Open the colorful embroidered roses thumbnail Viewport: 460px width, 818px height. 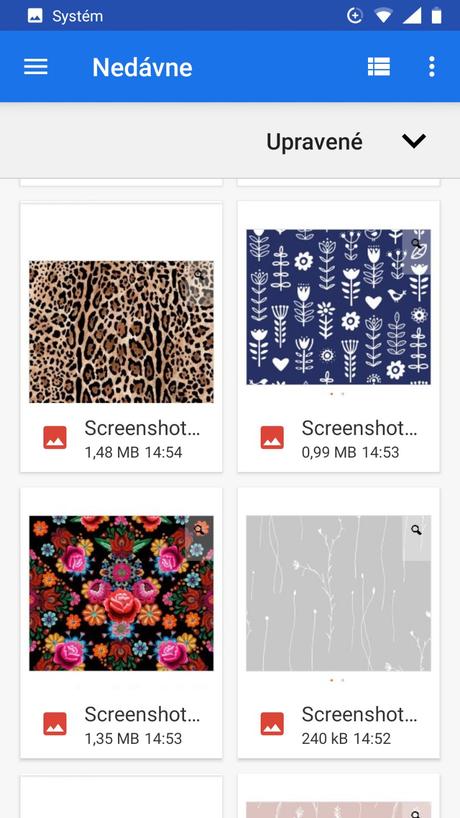pos(122,593)
